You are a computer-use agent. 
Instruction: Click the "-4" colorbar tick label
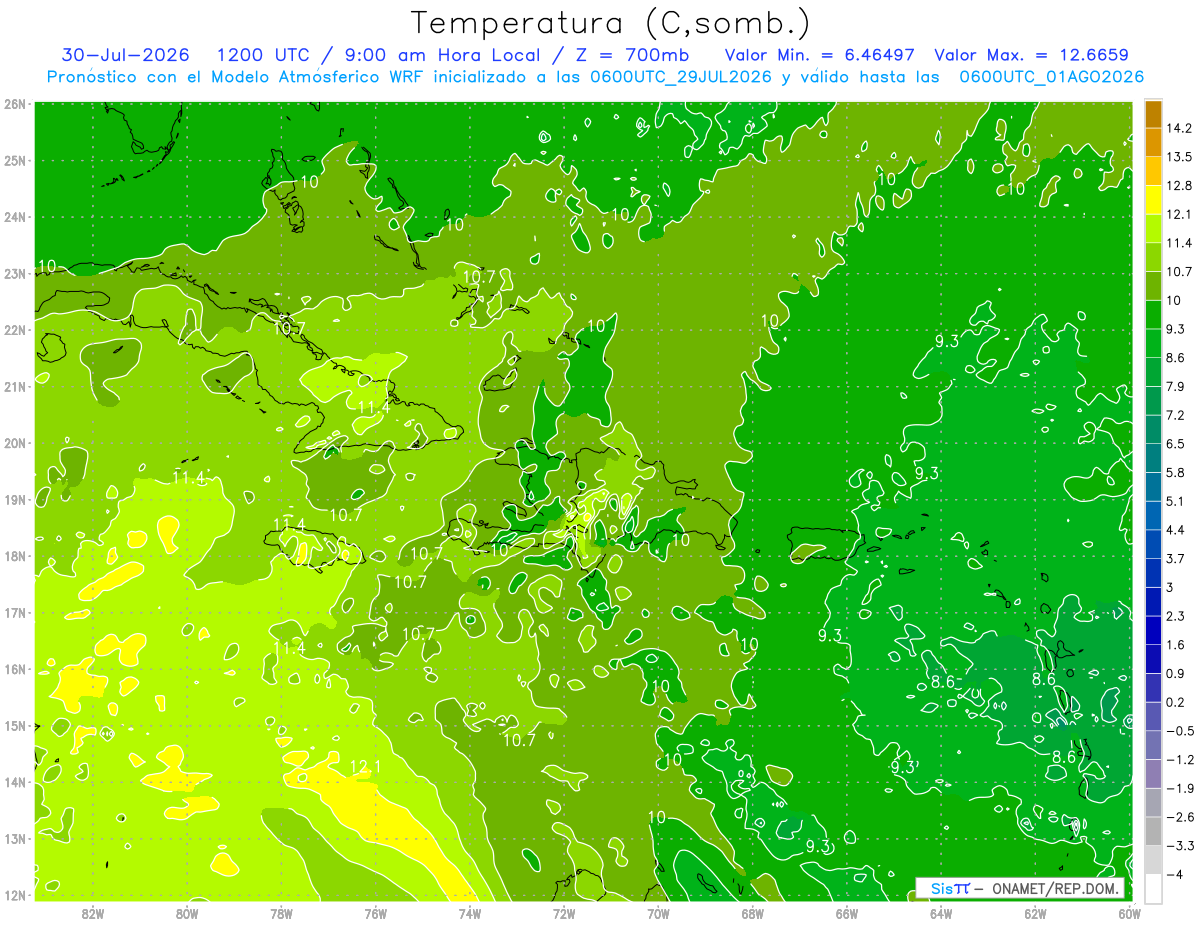coord(1176,874)
